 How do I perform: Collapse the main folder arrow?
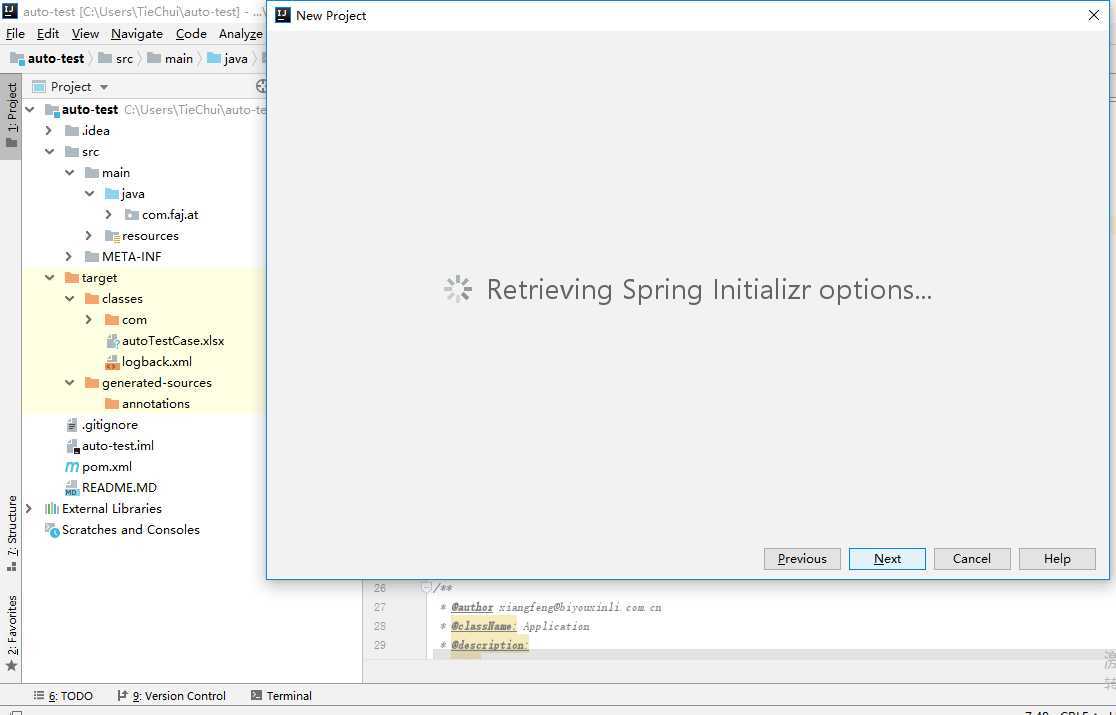pos(69,172)
